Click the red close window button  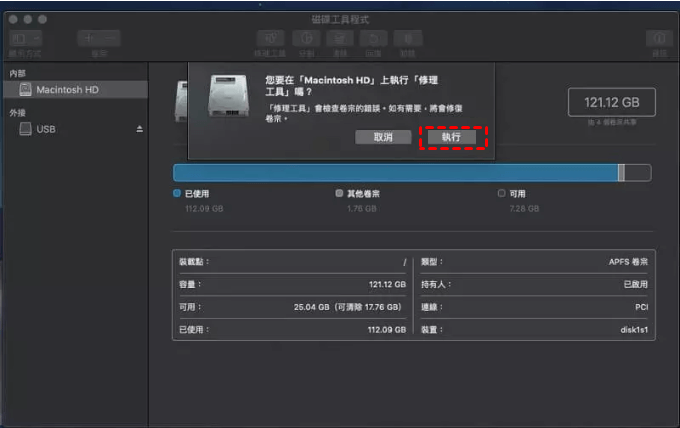[13, 20]
